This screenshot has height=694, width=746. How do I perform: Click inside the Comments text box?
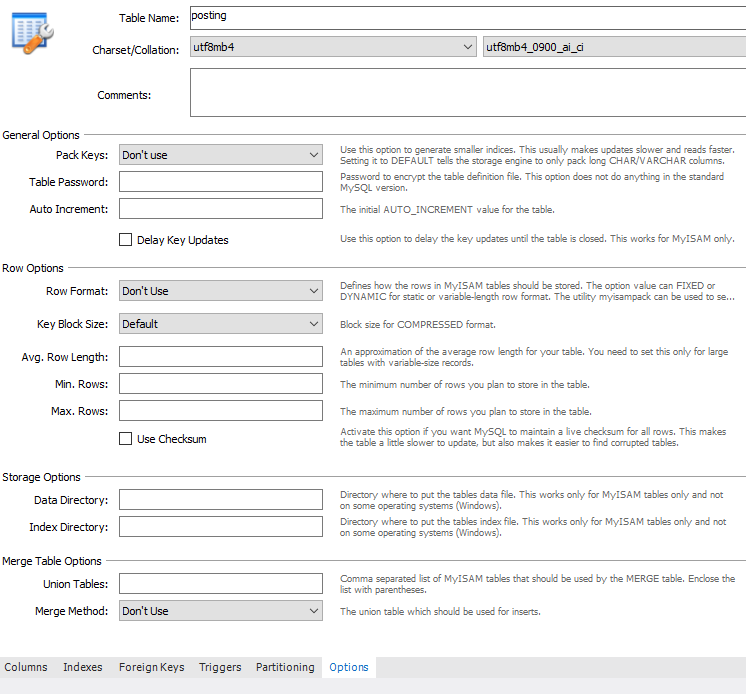click(x=468, y=92)
